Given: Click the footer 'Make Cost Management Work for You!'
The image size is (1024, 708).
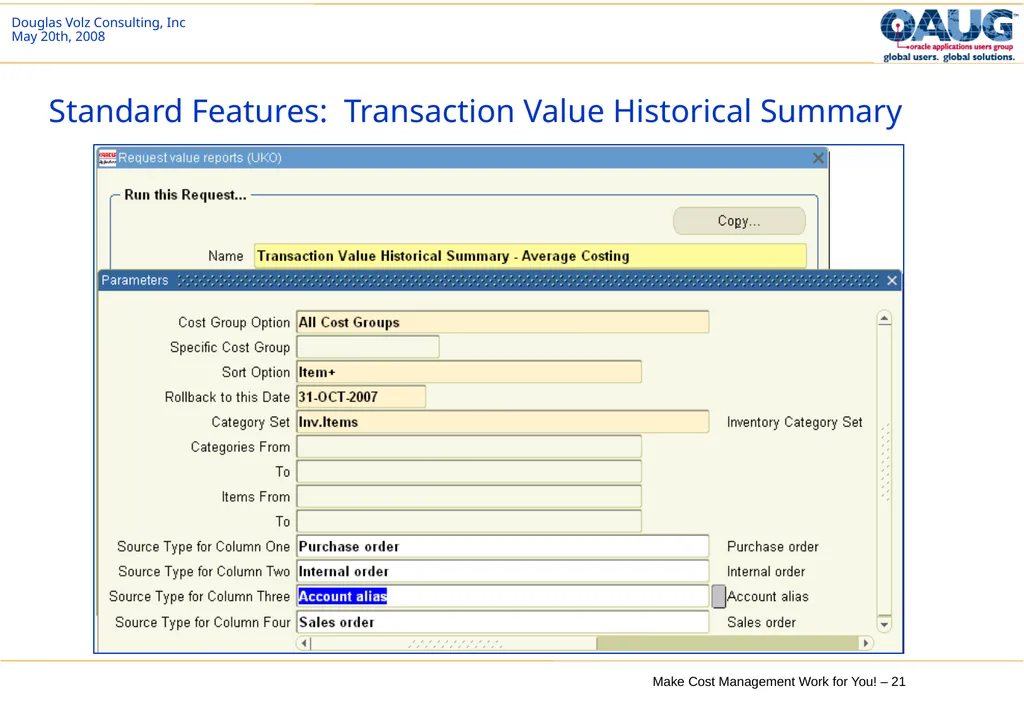Looking at the screenshot, I should click(x=765, y=682).
